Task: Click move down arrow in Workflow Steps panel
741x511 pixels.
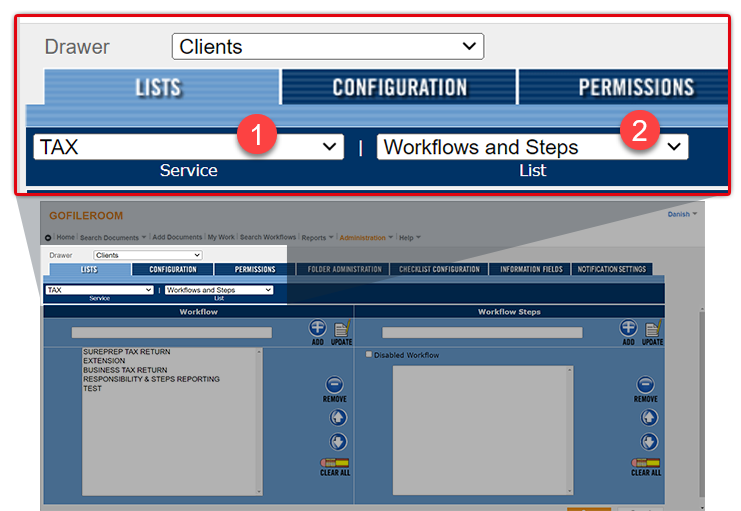Action: pos(649,442)
